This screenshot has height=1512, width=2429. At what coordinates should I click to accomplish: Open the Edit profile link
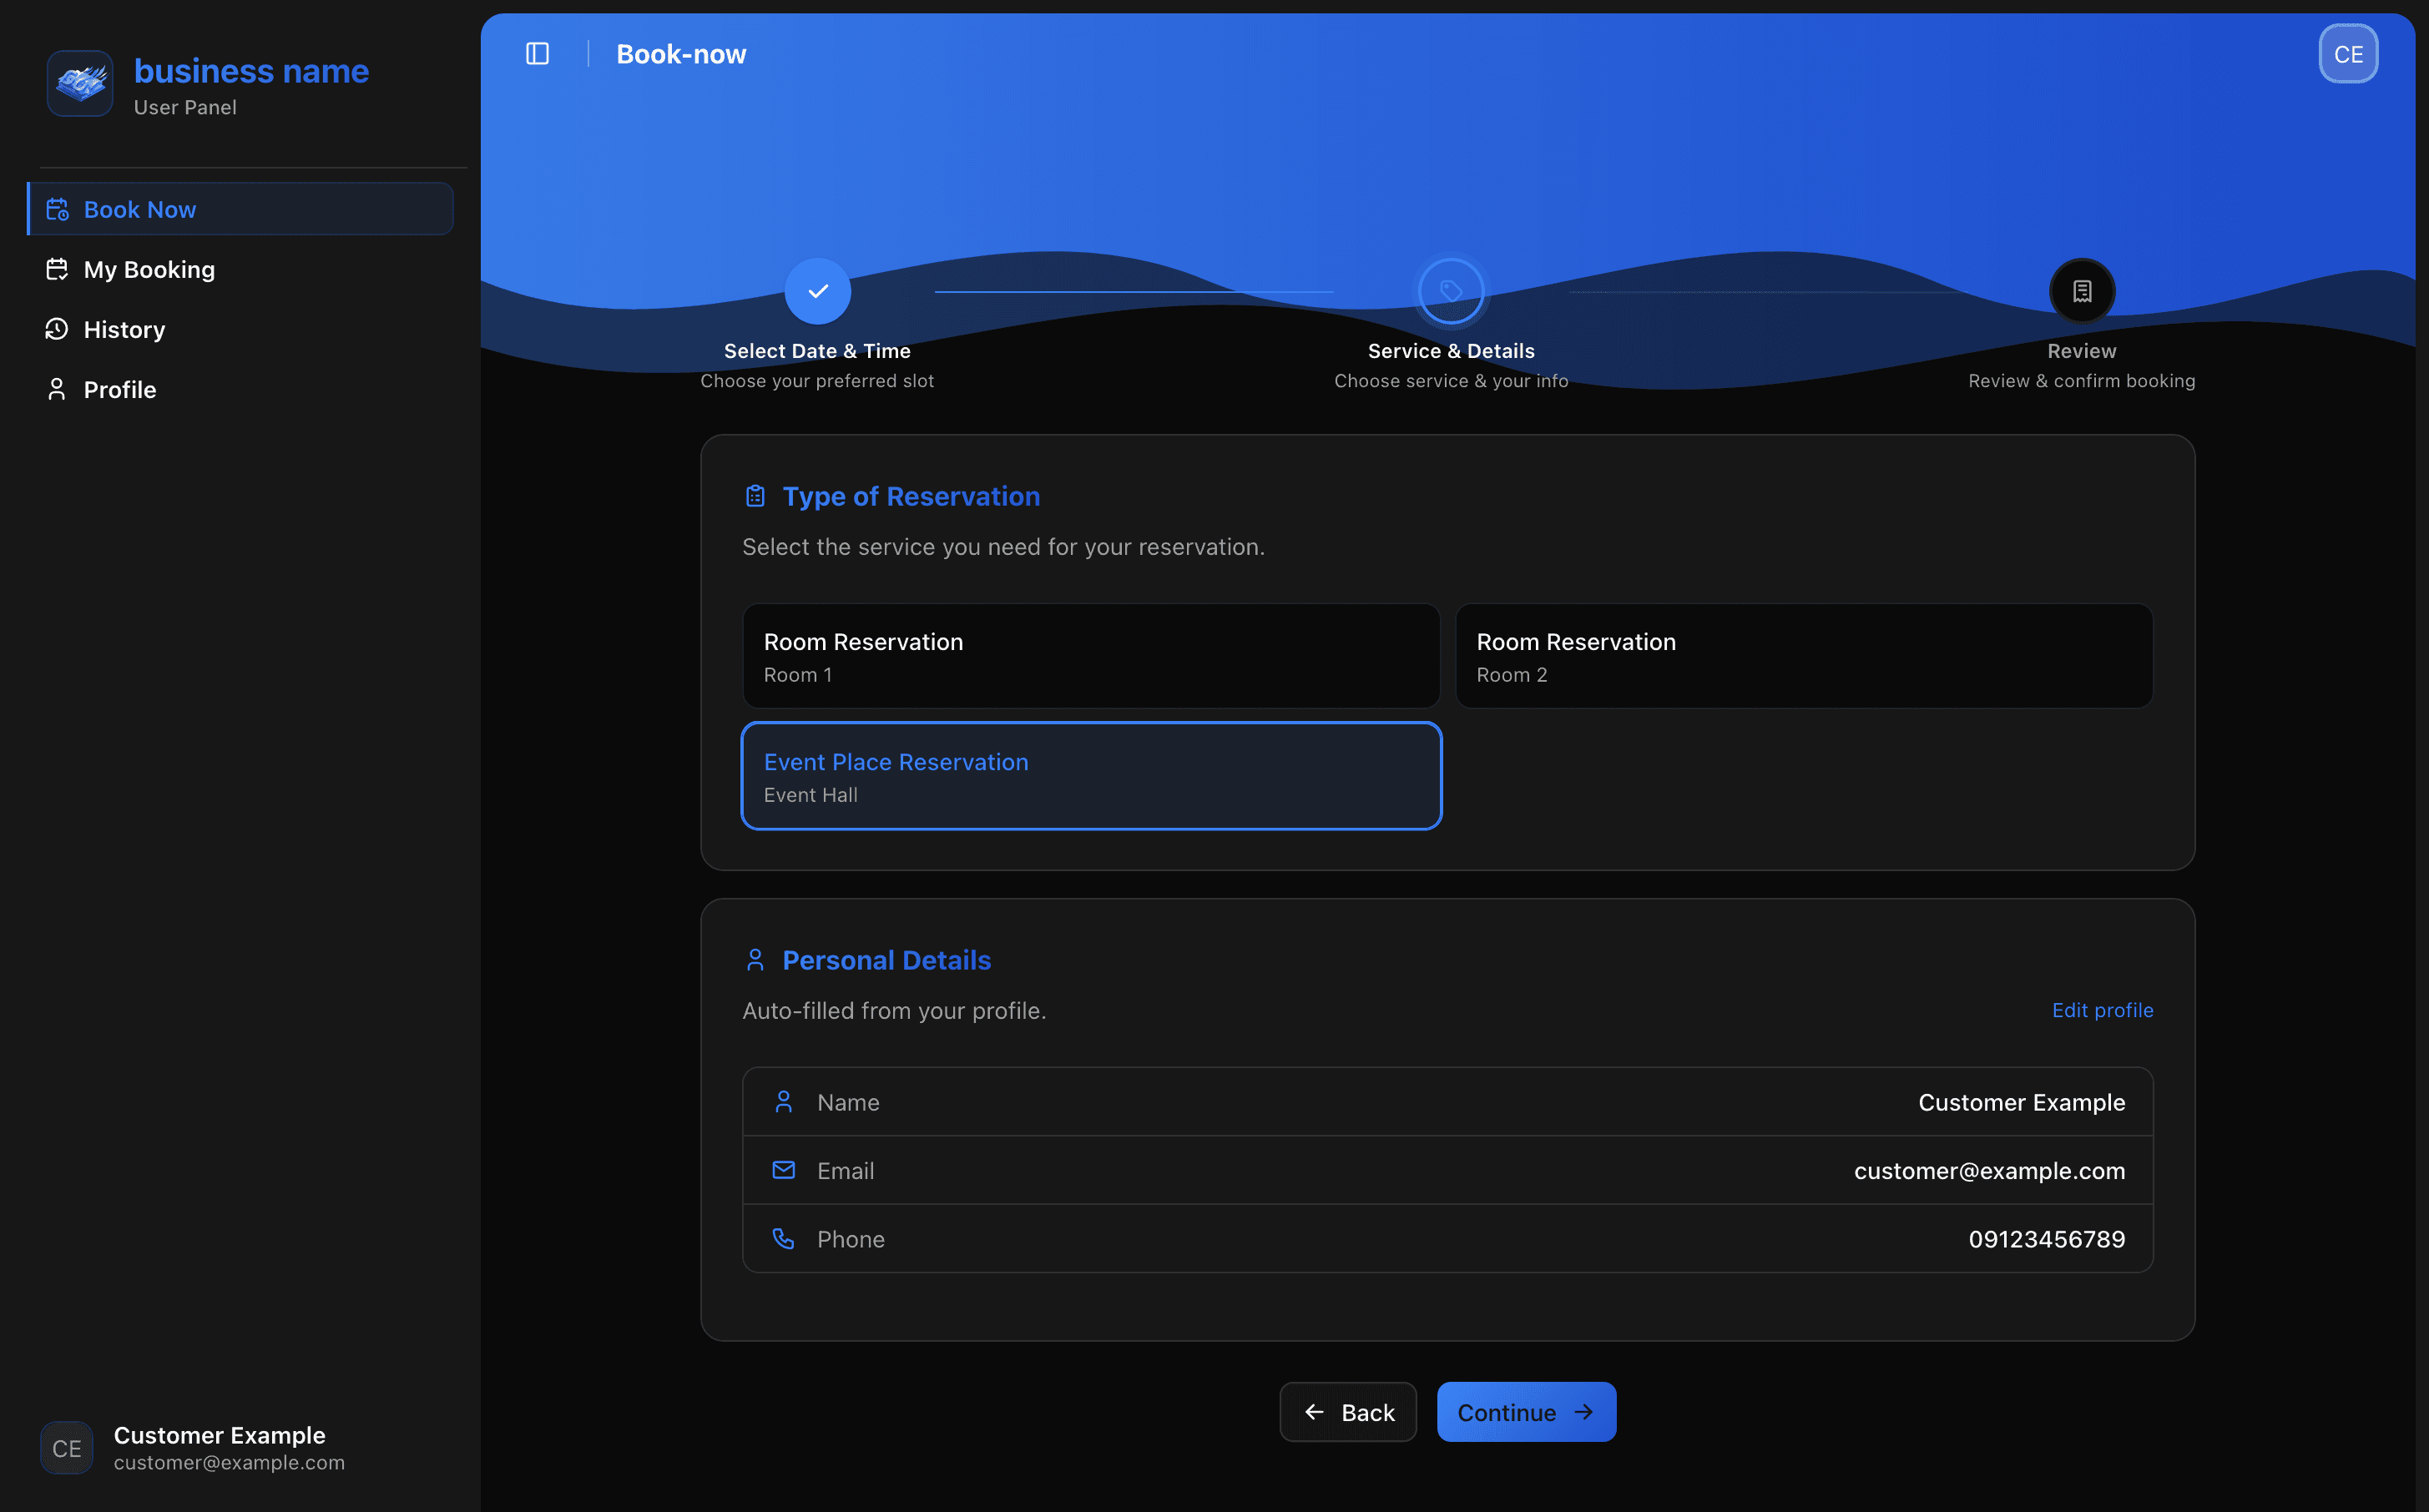tap(2102, 1010)
